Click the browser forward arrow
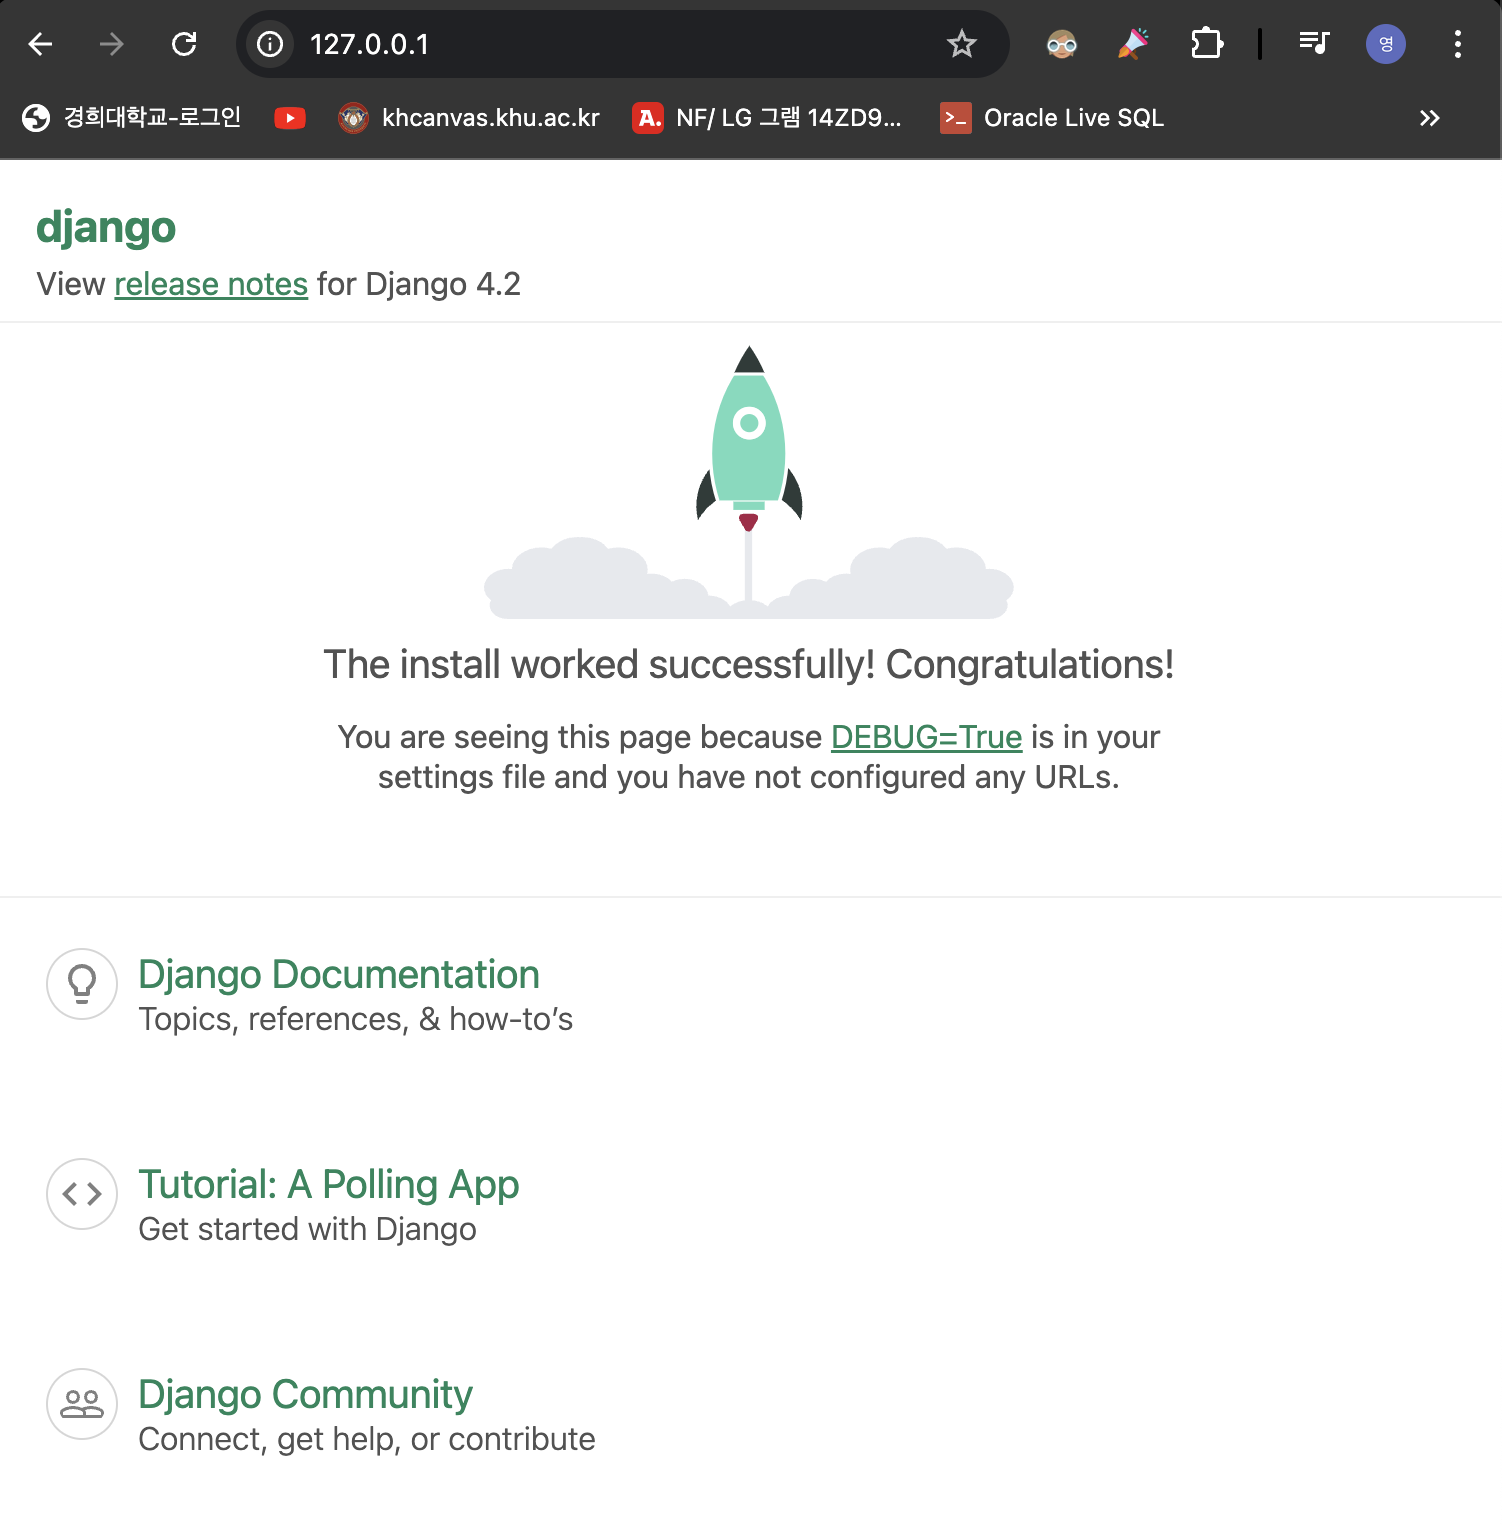Image resolution: width=1502 pixels, height=1526 pixels. pos(112,44)
